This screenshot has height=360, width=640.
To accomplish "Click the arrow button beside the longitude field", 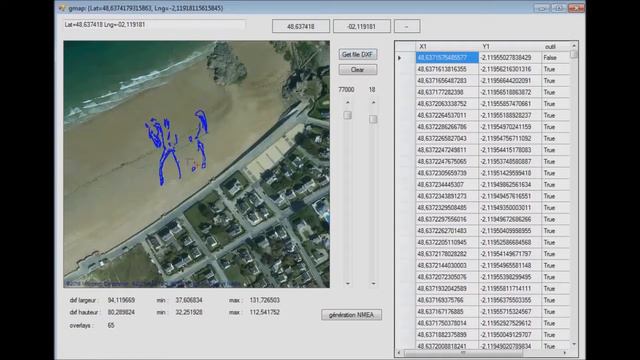I will [407, 27].
